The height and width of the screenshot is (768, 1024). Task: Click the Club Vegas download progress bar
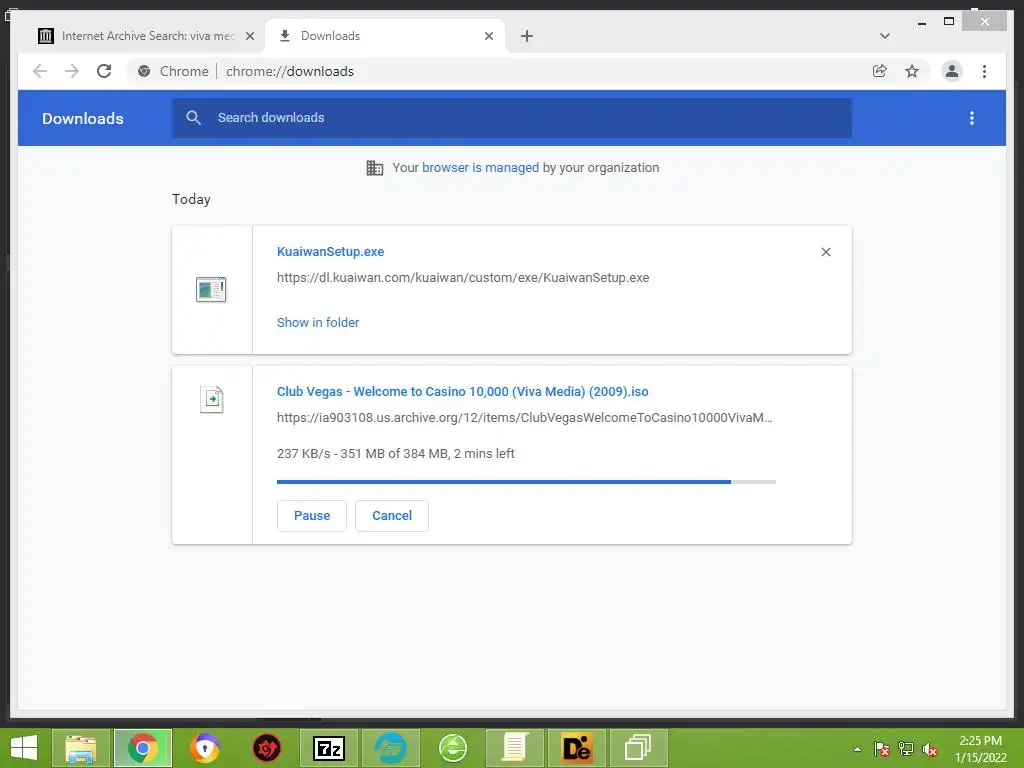(x=526, y=482)
